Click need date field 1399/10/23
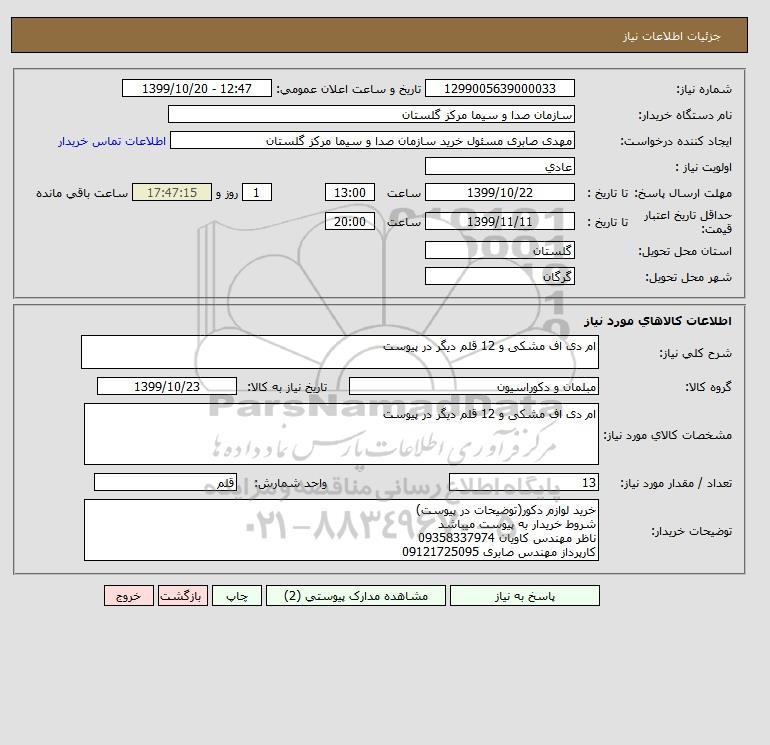 (167, 386)
